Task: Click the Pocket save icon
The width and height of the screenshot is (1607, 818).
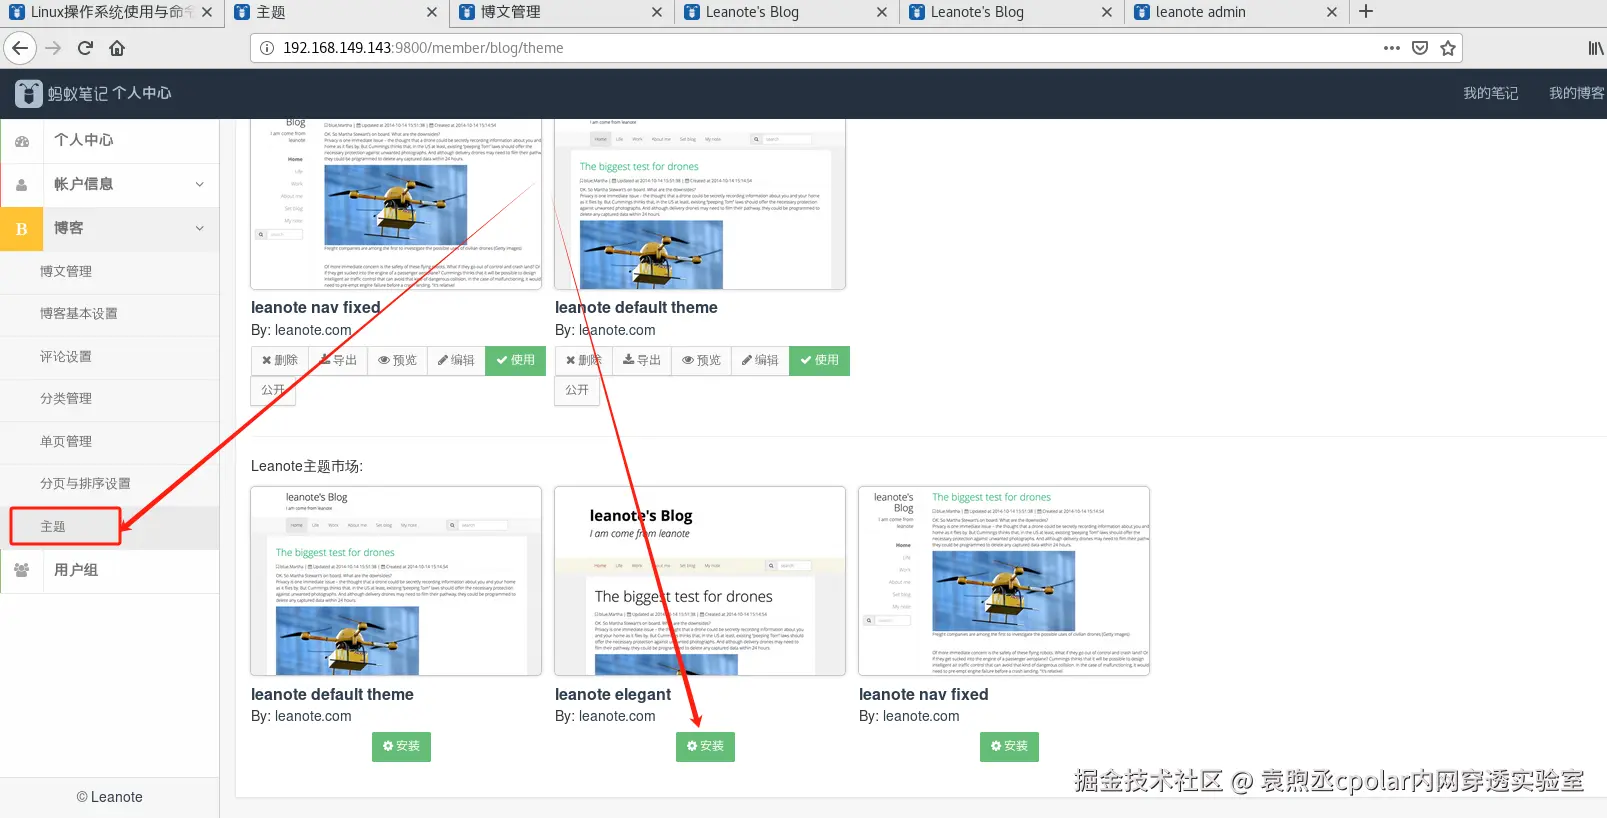Action: tap(1419, 48)
